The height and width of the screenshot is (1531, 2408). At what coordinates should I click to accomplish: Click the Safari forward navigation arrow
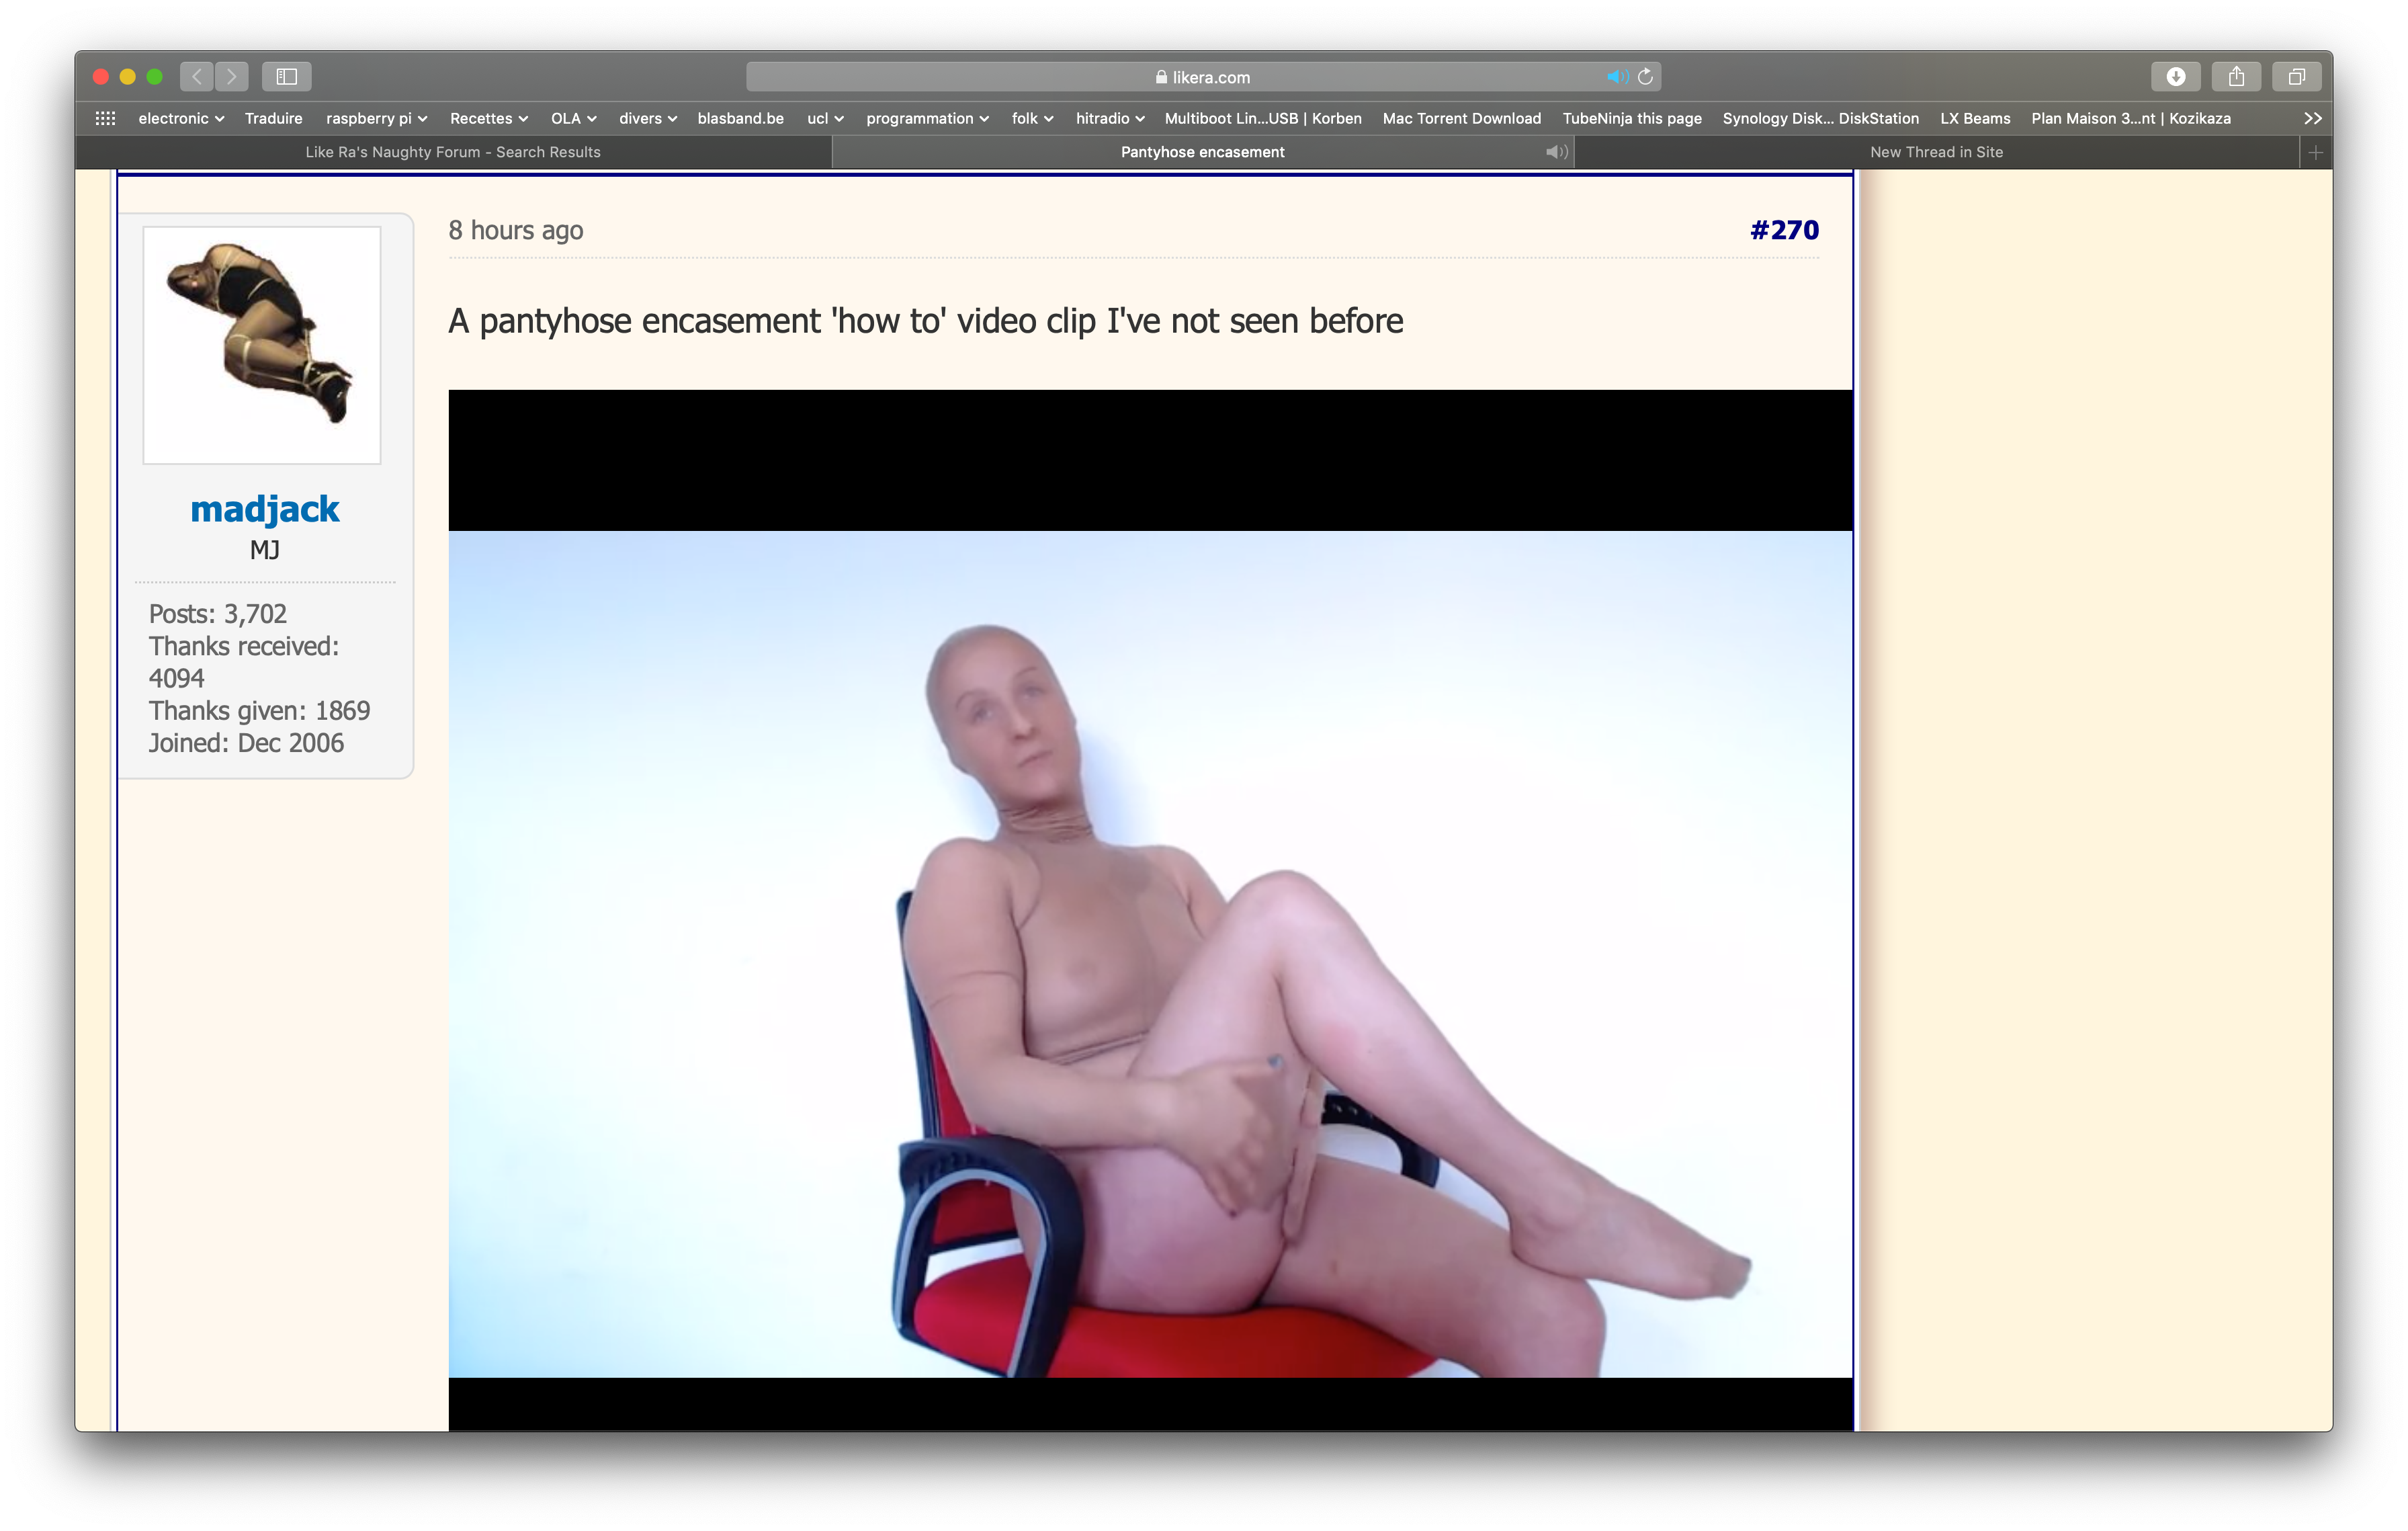[232, 76]
